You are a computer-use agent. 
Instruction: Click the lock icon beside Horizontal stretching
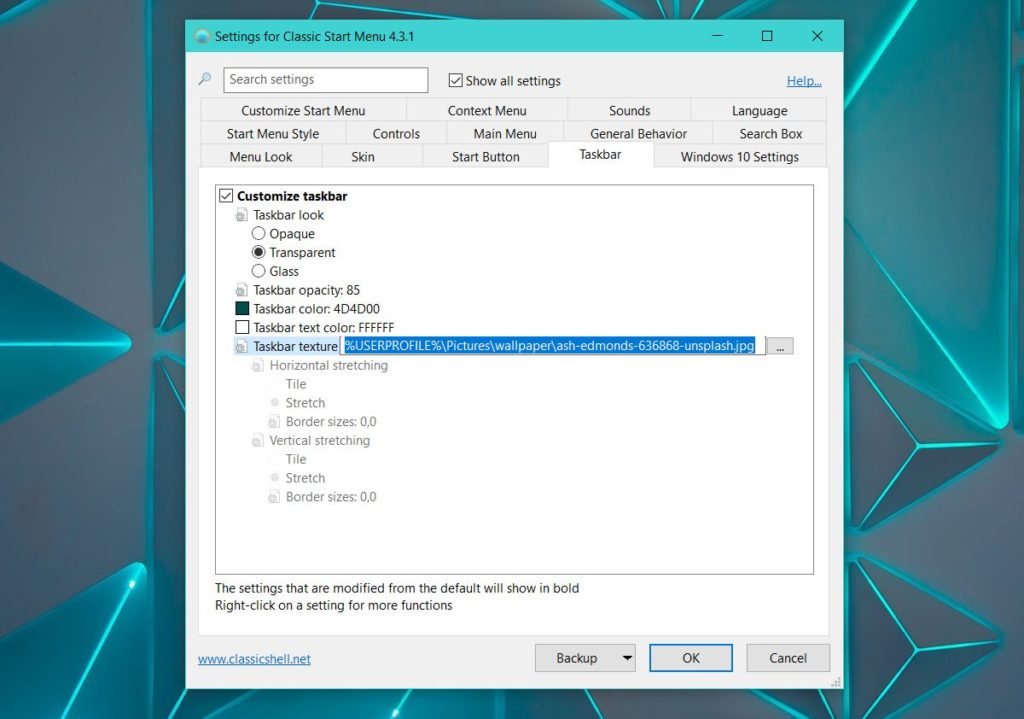(x=258, y=365)
